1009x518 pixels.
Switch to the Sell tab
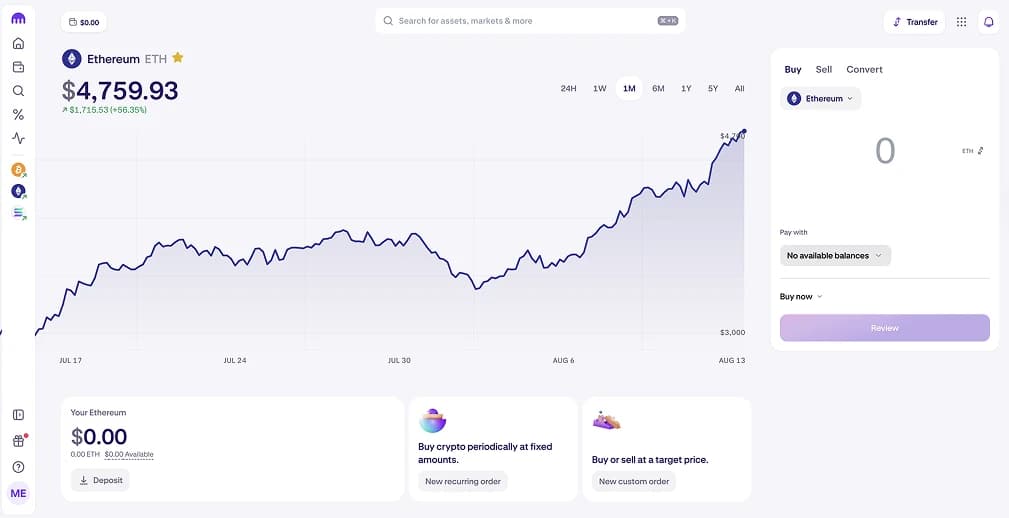[823, 69]
